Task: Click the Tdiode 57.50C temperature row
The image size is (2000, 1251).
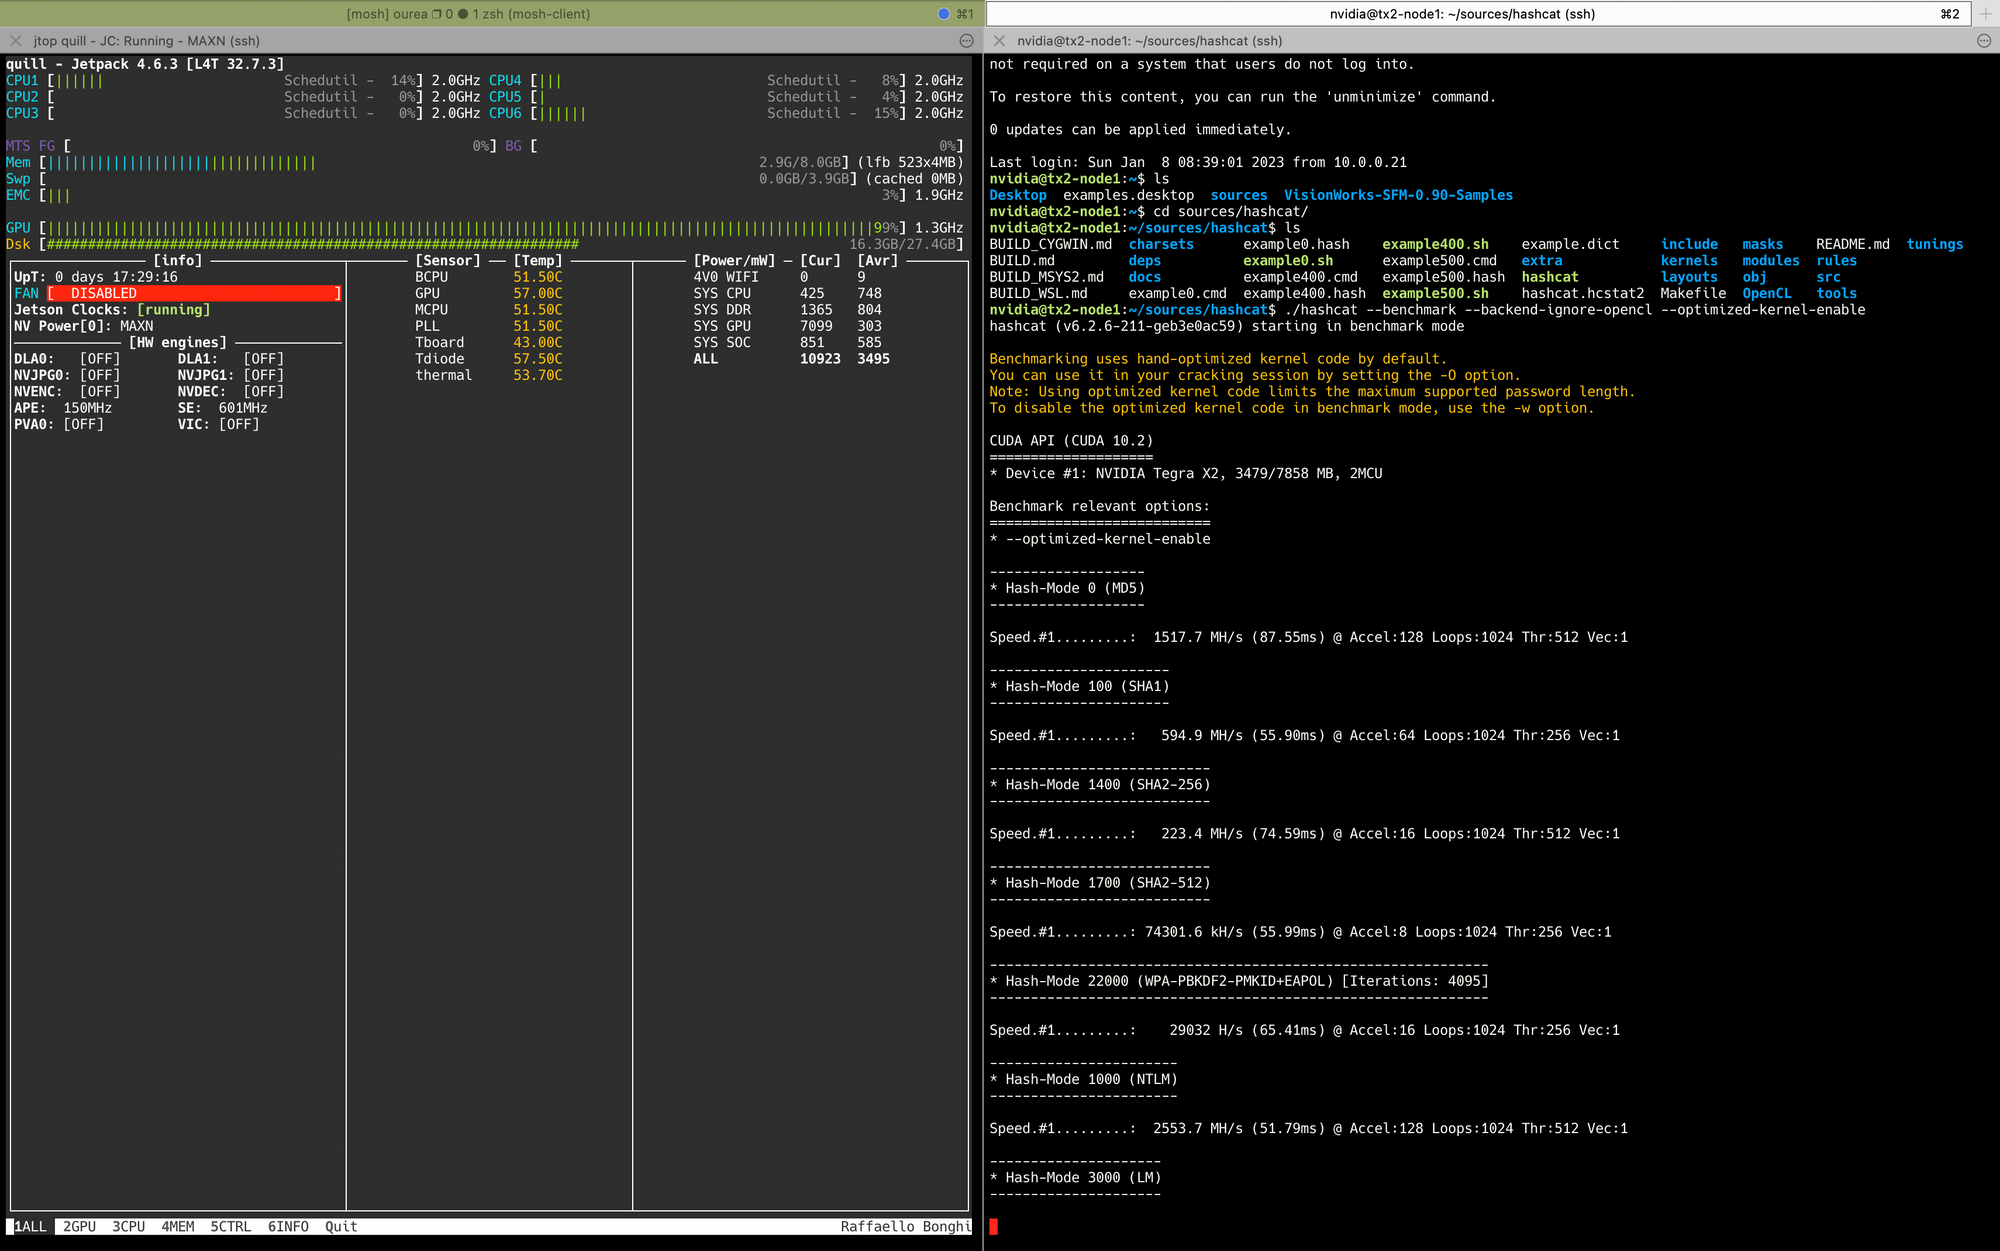Action: click(x=489, y=359)
